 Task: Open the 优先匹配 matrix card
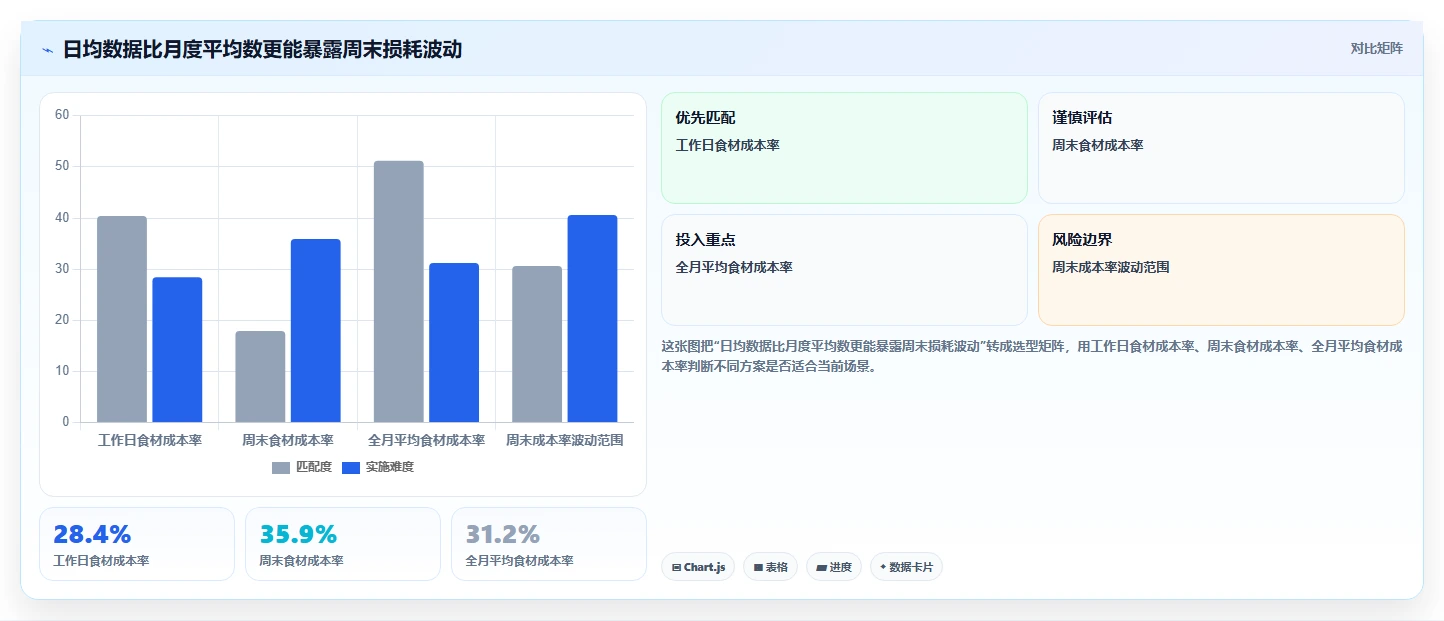[844, 148]
